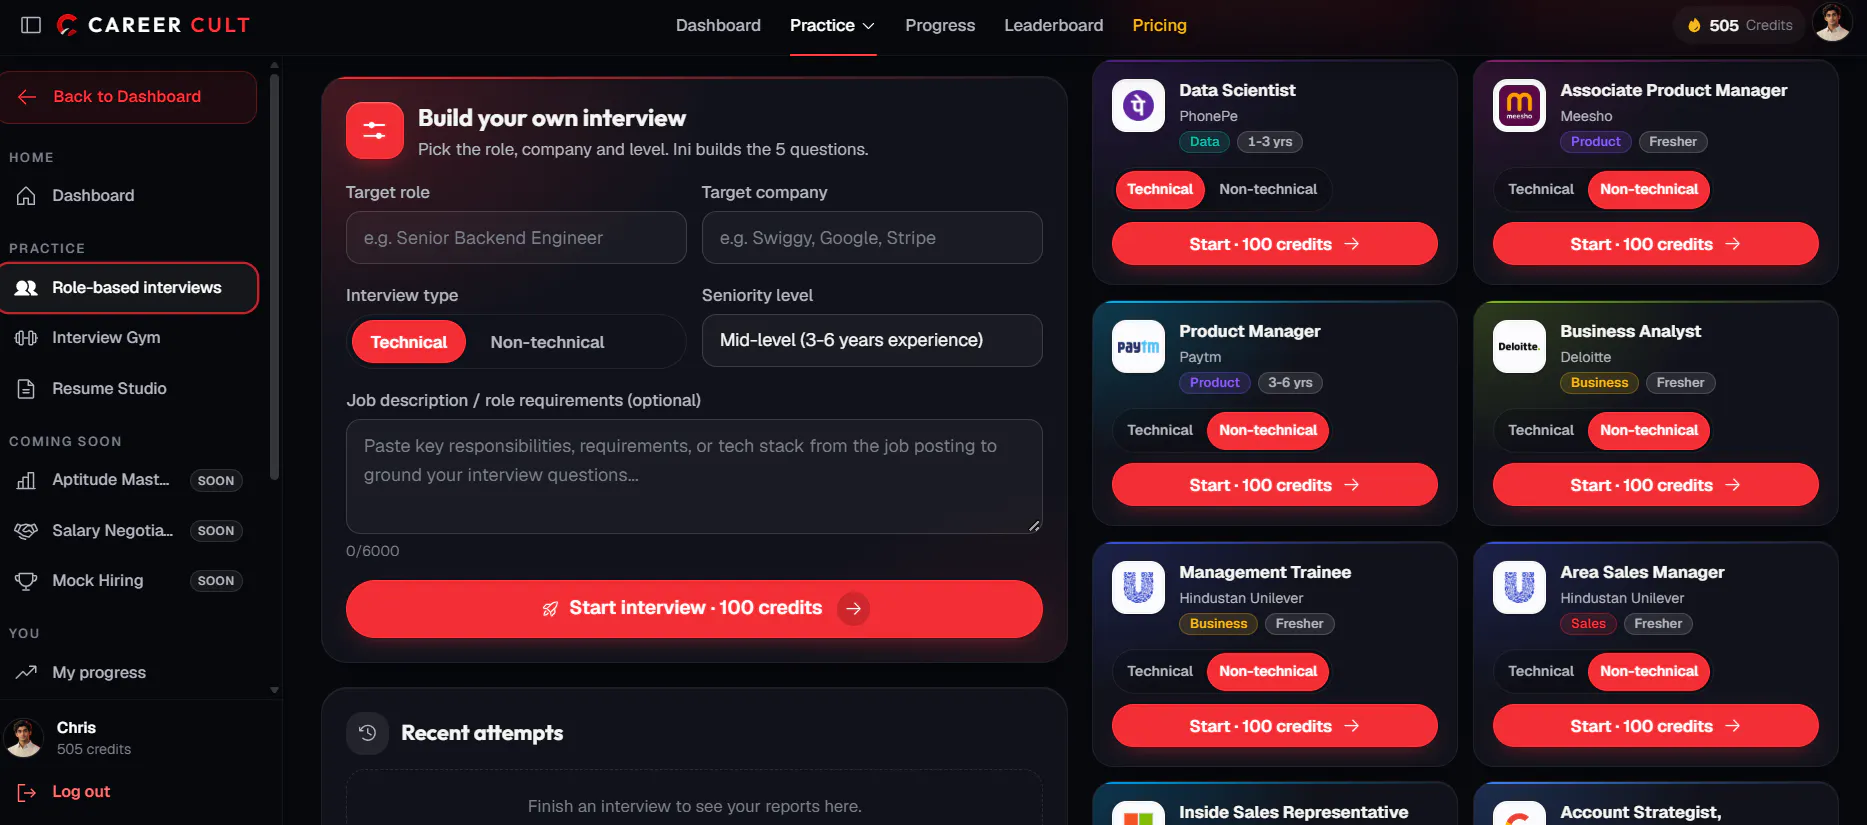Open the Leaderboard nav tab
Screen dimensions: 1867x825
pos(1053,25)
